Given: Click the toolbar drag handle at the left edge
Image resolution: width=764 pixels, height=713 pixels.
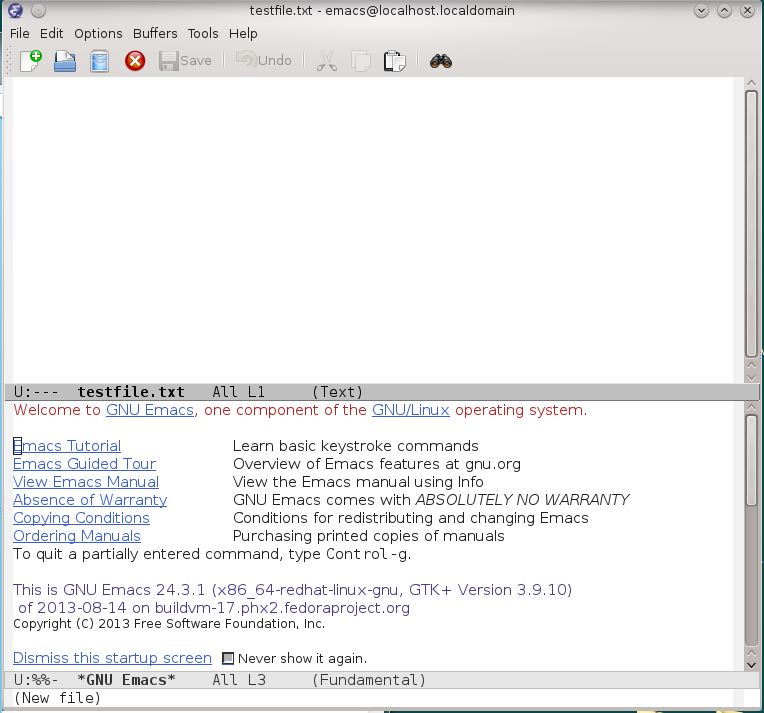Looking at the screenshot, I should point(8,61).
